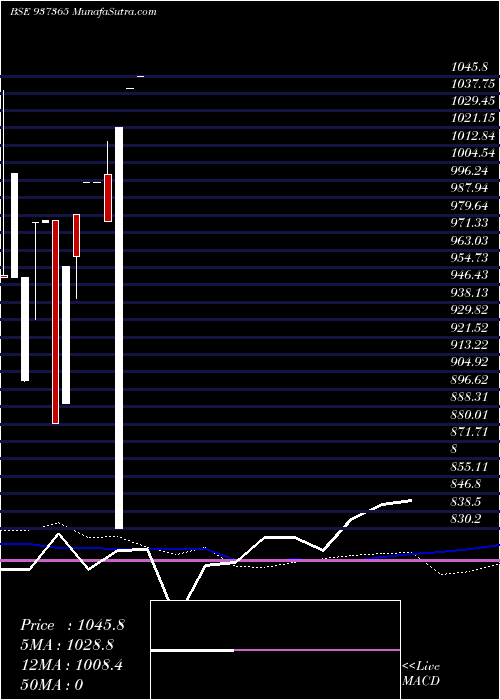This screenshot has width=500, height=700.
Task: Click the 987.94 price axis label
Action: [x=470, y=188]
